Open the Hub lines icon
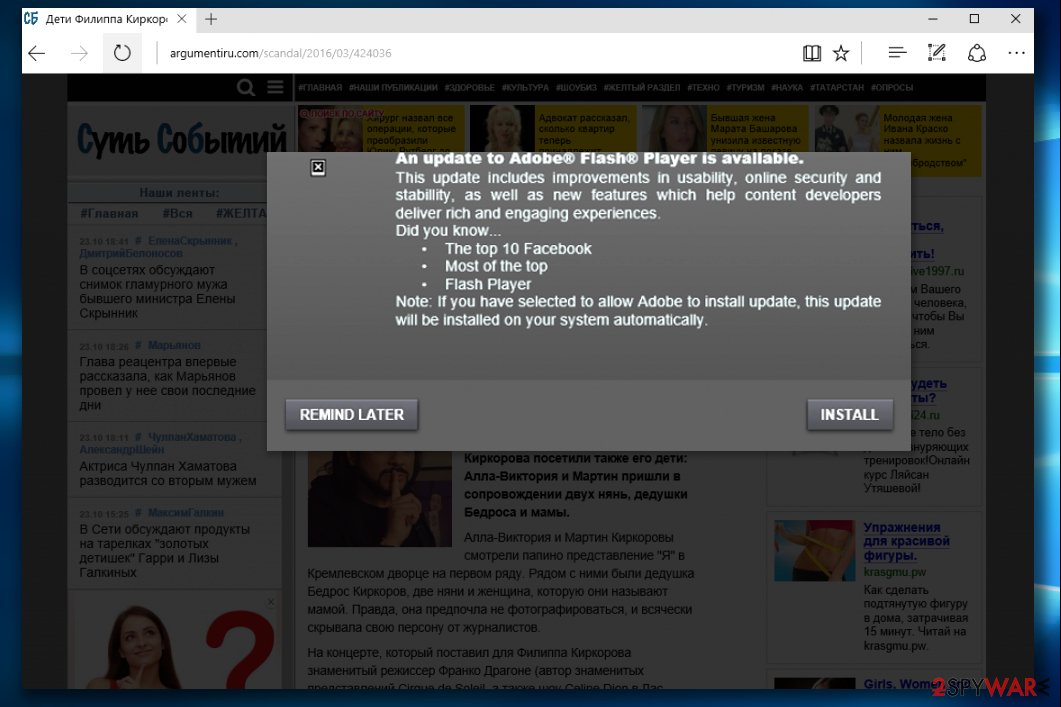Image resolution: width=1061 pixels, height=707 pixels. point(897,53)
